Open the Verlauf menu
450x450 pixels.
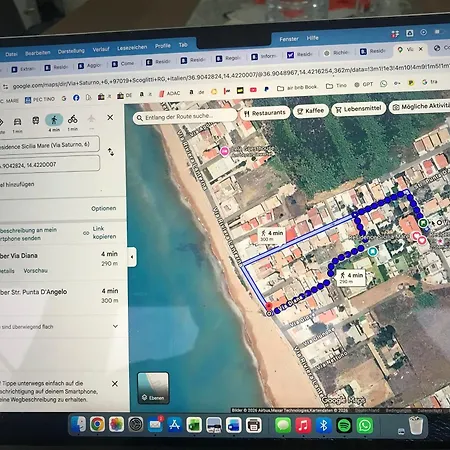tap(101, 49)
